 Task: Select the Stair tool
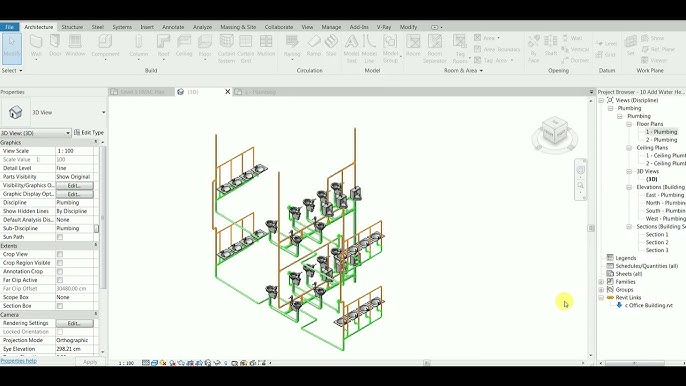(x=331, y=46)
